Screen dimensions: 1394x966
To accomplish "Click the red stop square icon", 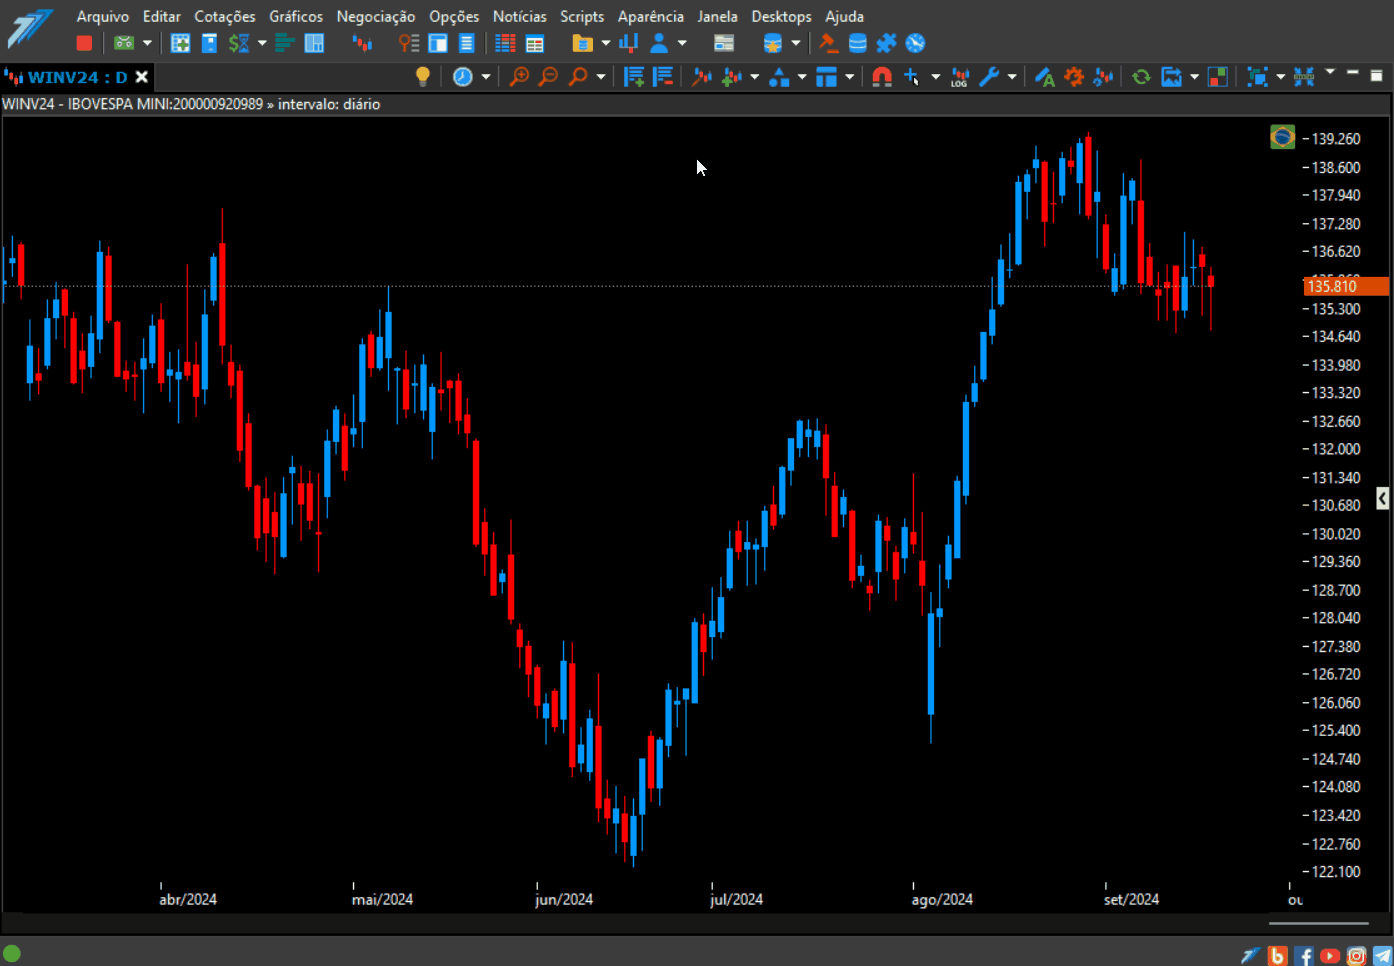I will click(x=84, y=43).
